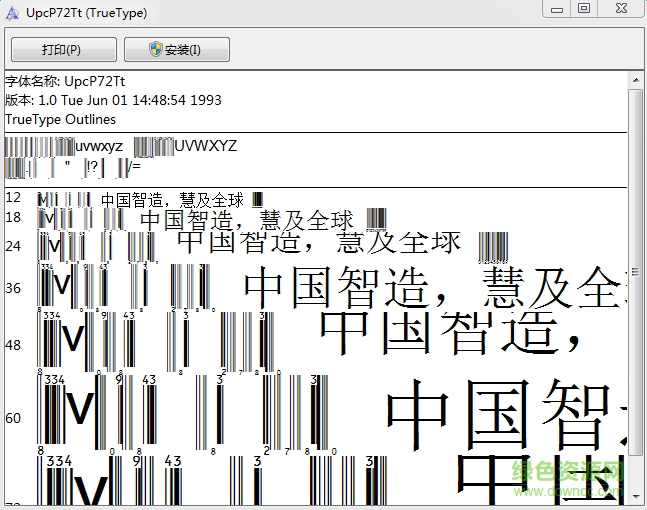Click the size label '18'

pyautogui.click(x=13, y=217)
